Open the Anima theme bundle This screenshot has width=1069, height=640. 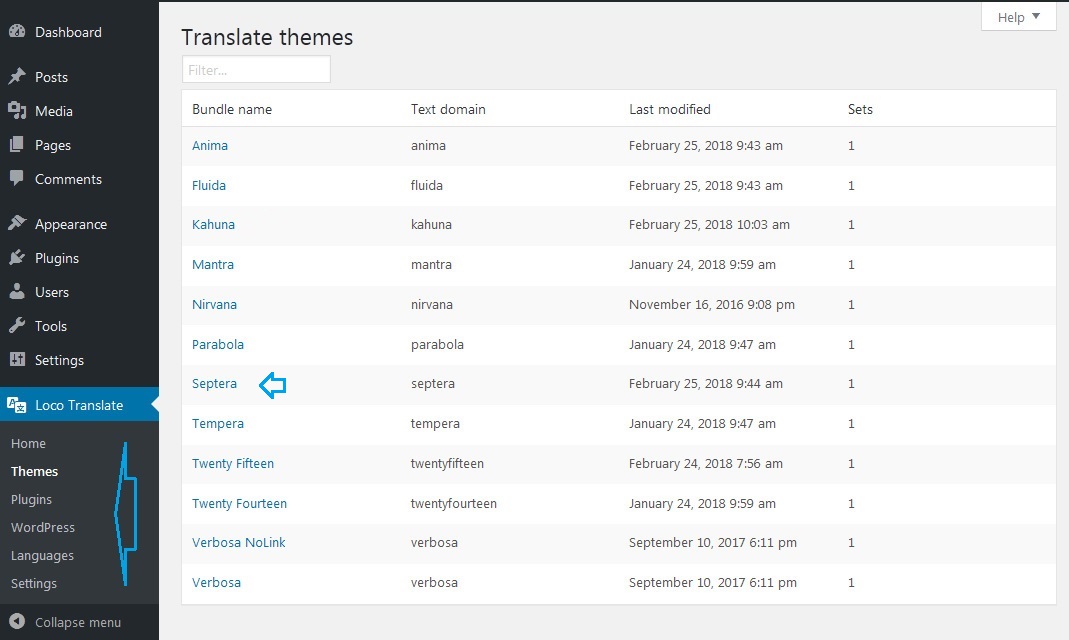tap(210, 145)
